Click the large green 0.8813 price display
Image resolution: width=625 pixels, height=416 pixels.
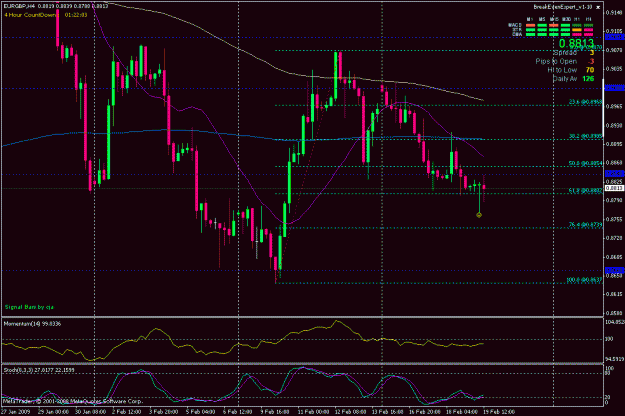tap(576, 43)
